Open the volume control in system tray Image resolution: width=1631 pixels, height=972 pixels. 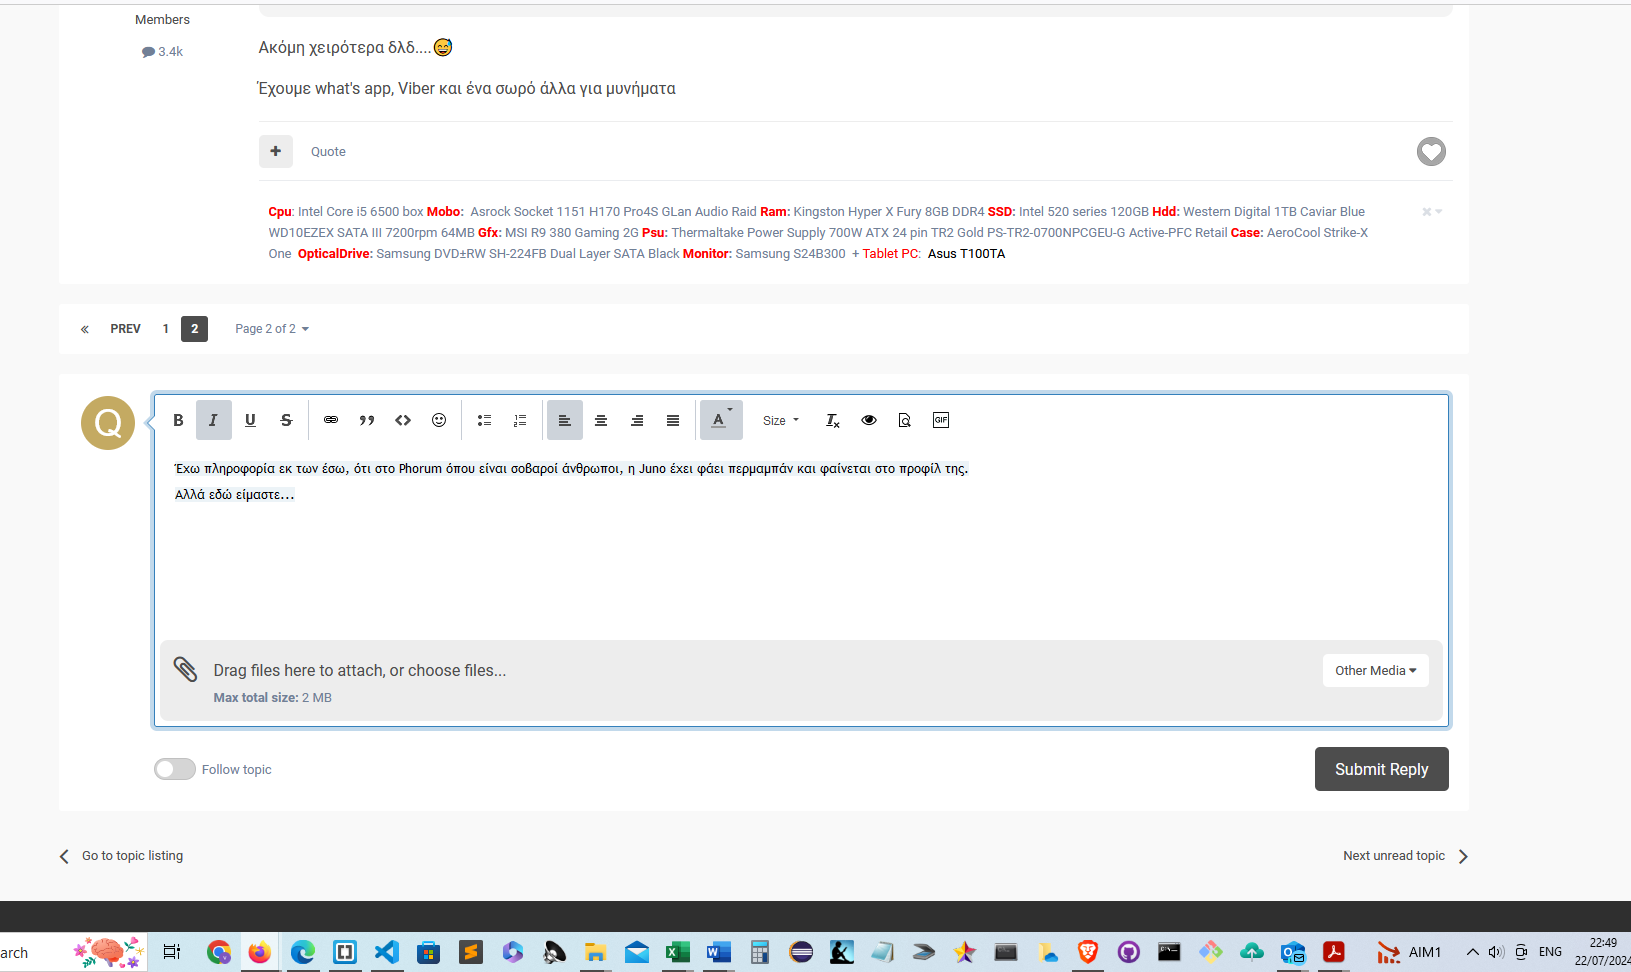pyautogui.click(x=1496, y=952)
